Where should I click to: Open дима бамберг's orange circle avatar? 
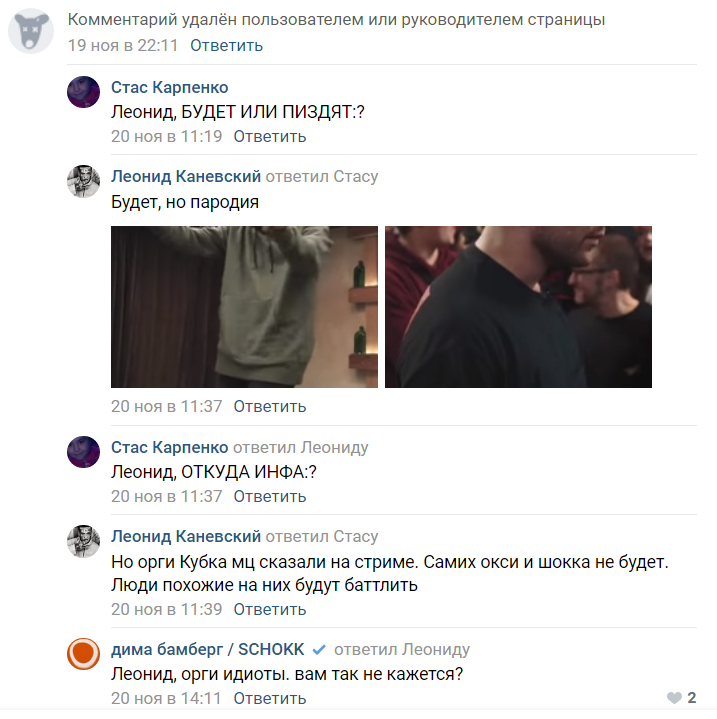(x=83, y=653)
